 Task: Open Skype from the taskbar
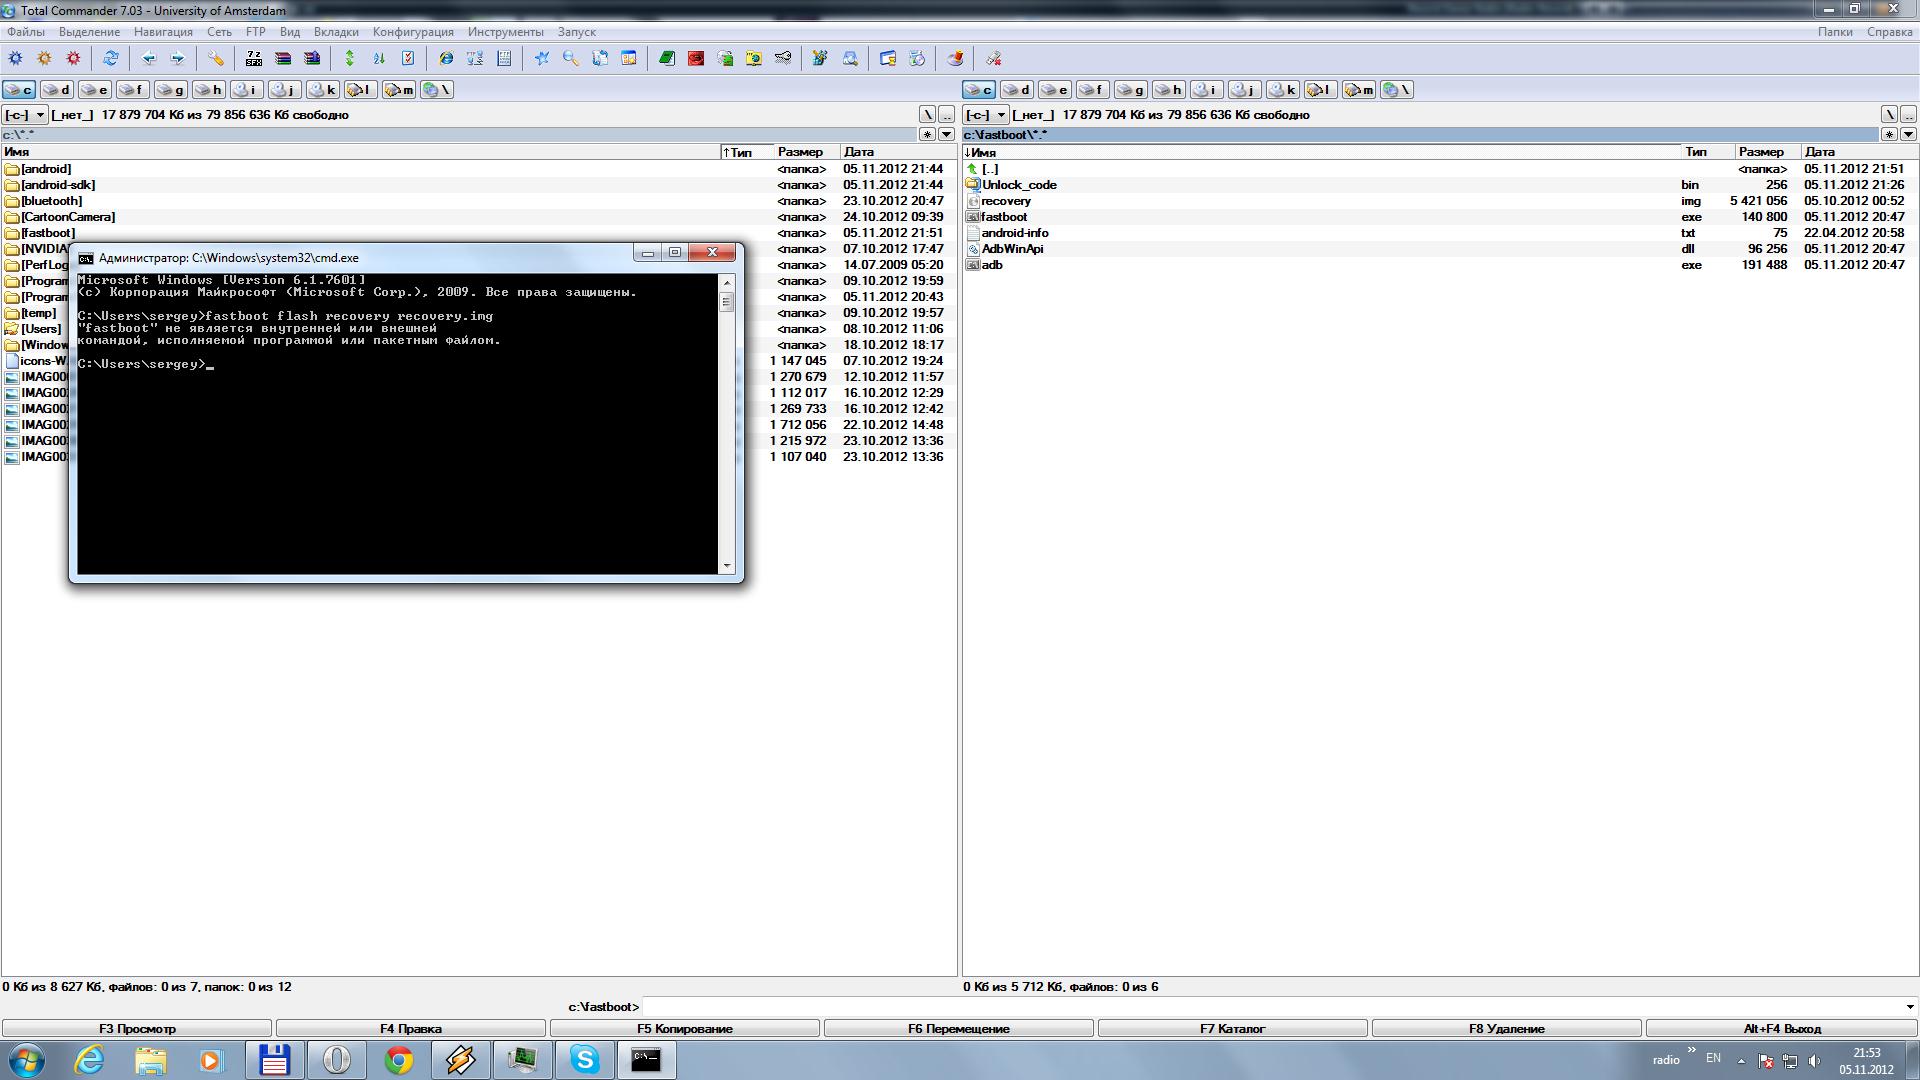click(585, 1060)
